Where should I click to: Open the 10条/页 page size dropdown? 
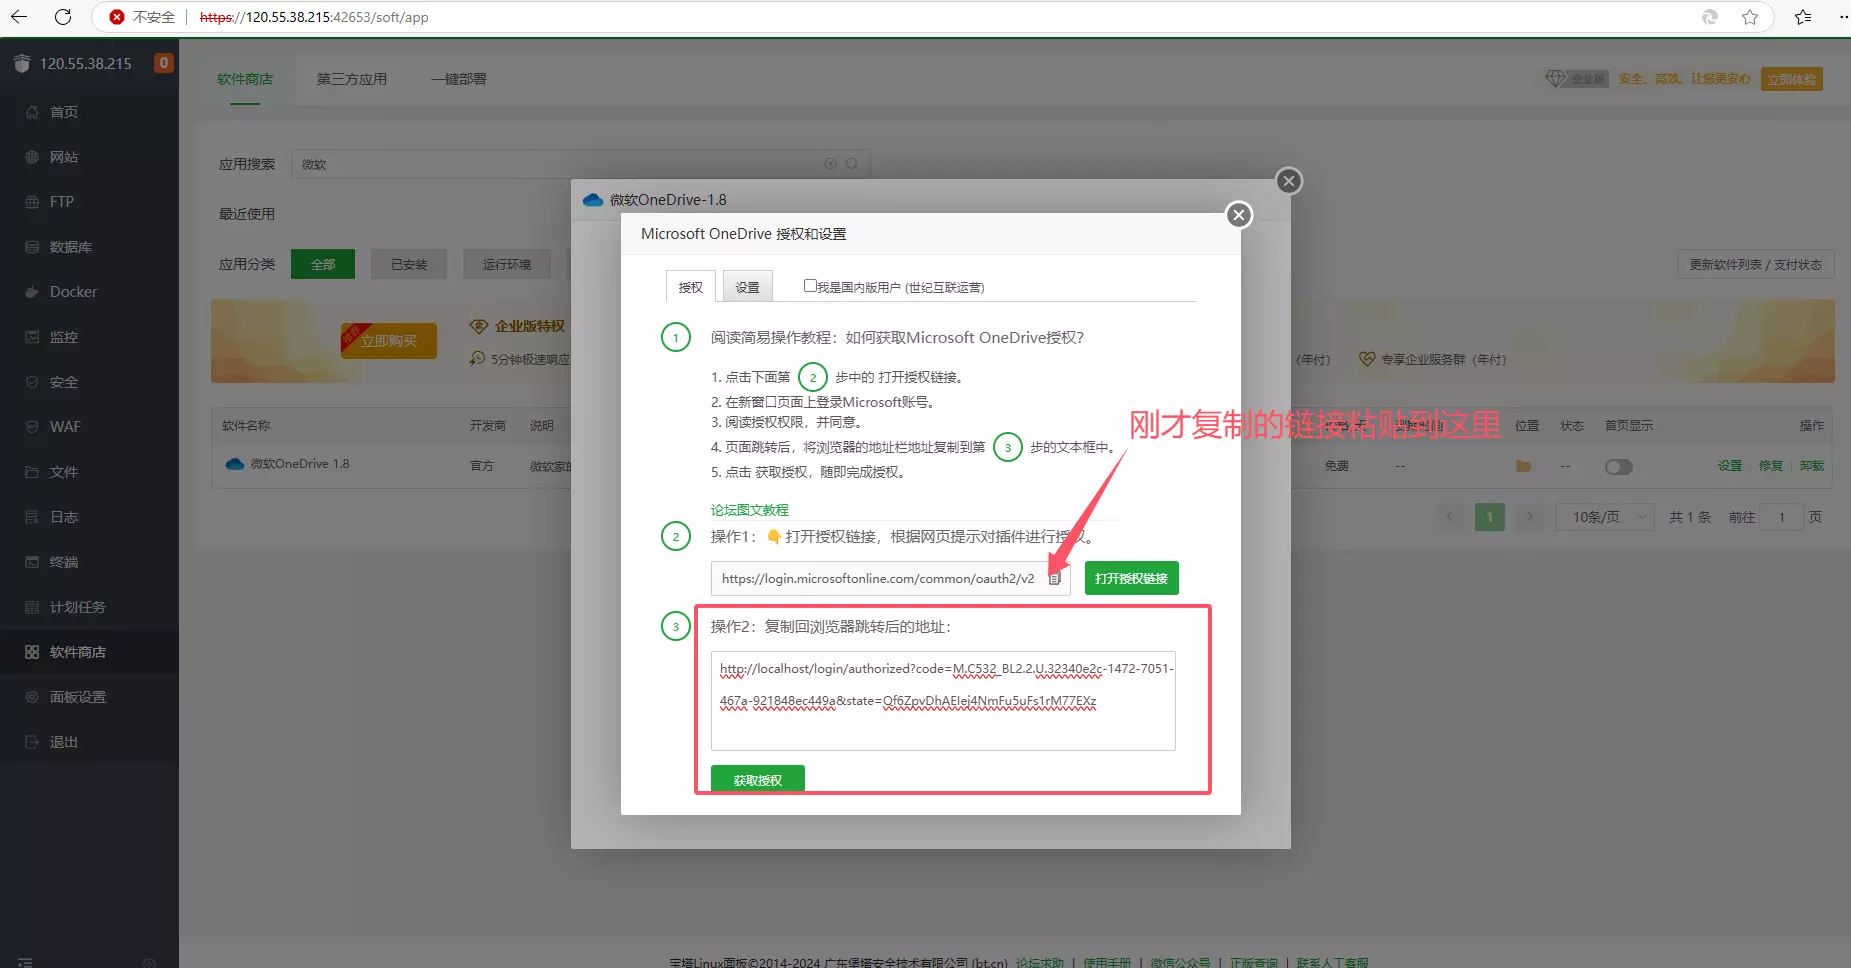(1604, 517)
